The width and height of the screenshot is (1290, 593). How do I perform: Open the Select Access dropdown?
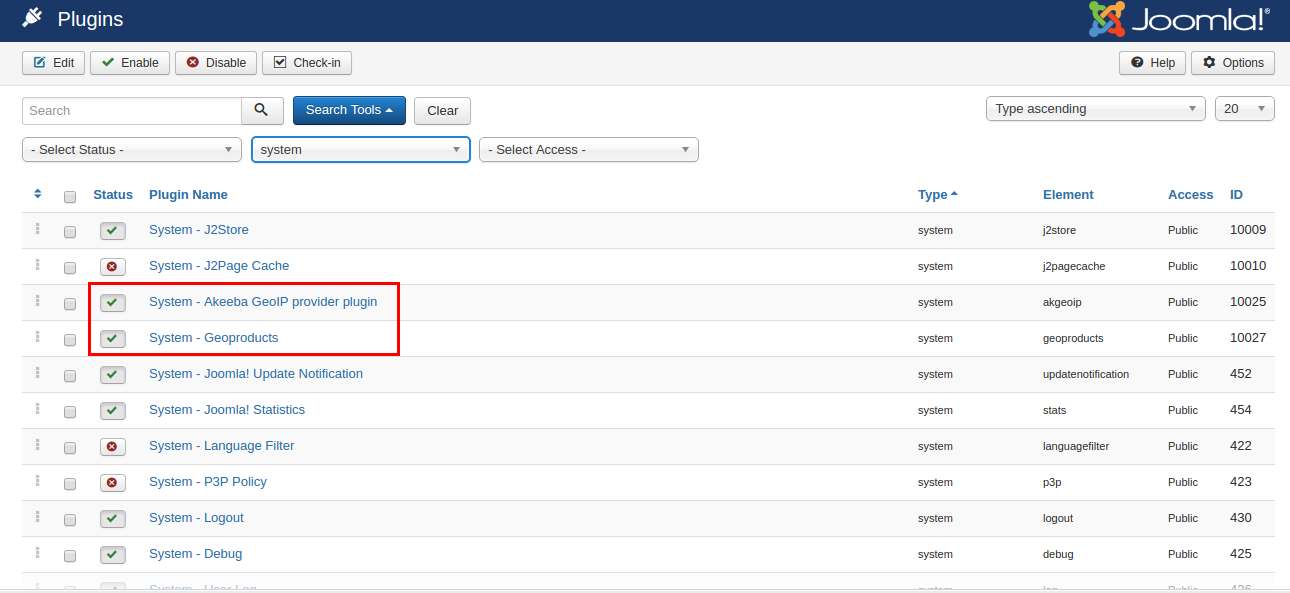[x=589, y=150]
